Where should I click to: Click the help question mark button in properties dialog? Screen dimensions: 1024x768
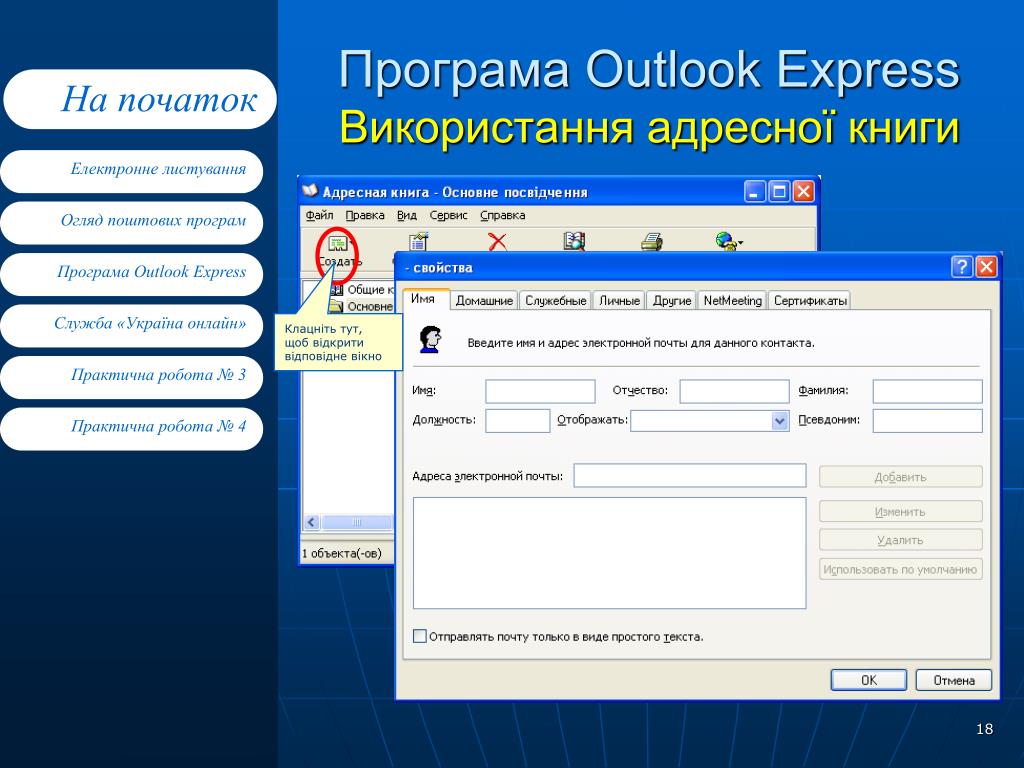[961, 266]
